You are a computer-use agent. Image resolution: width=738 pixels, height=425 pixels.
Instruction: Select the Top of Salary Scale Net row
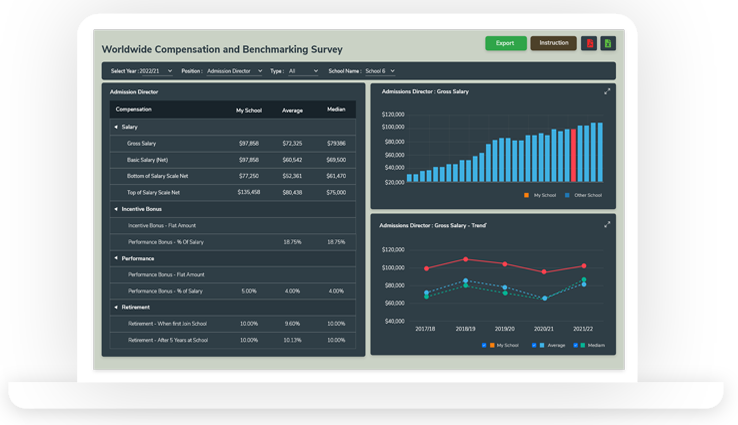tap(233, 192)
